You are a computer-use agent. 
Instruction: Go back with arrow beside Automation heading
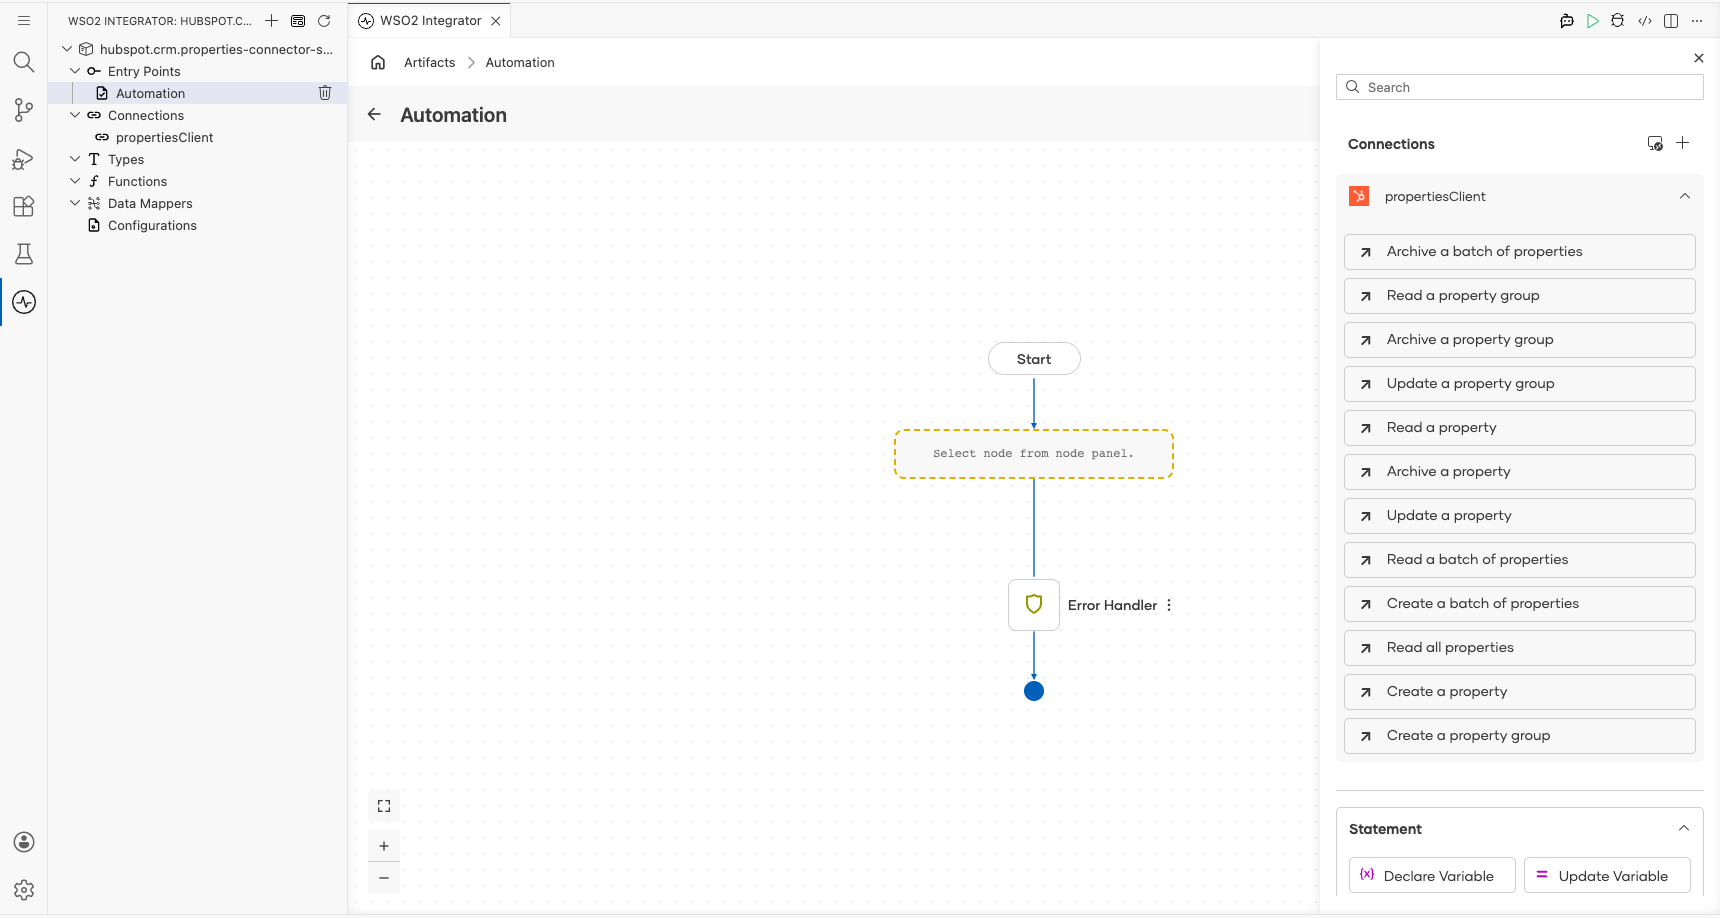click(x=374, y=114)
